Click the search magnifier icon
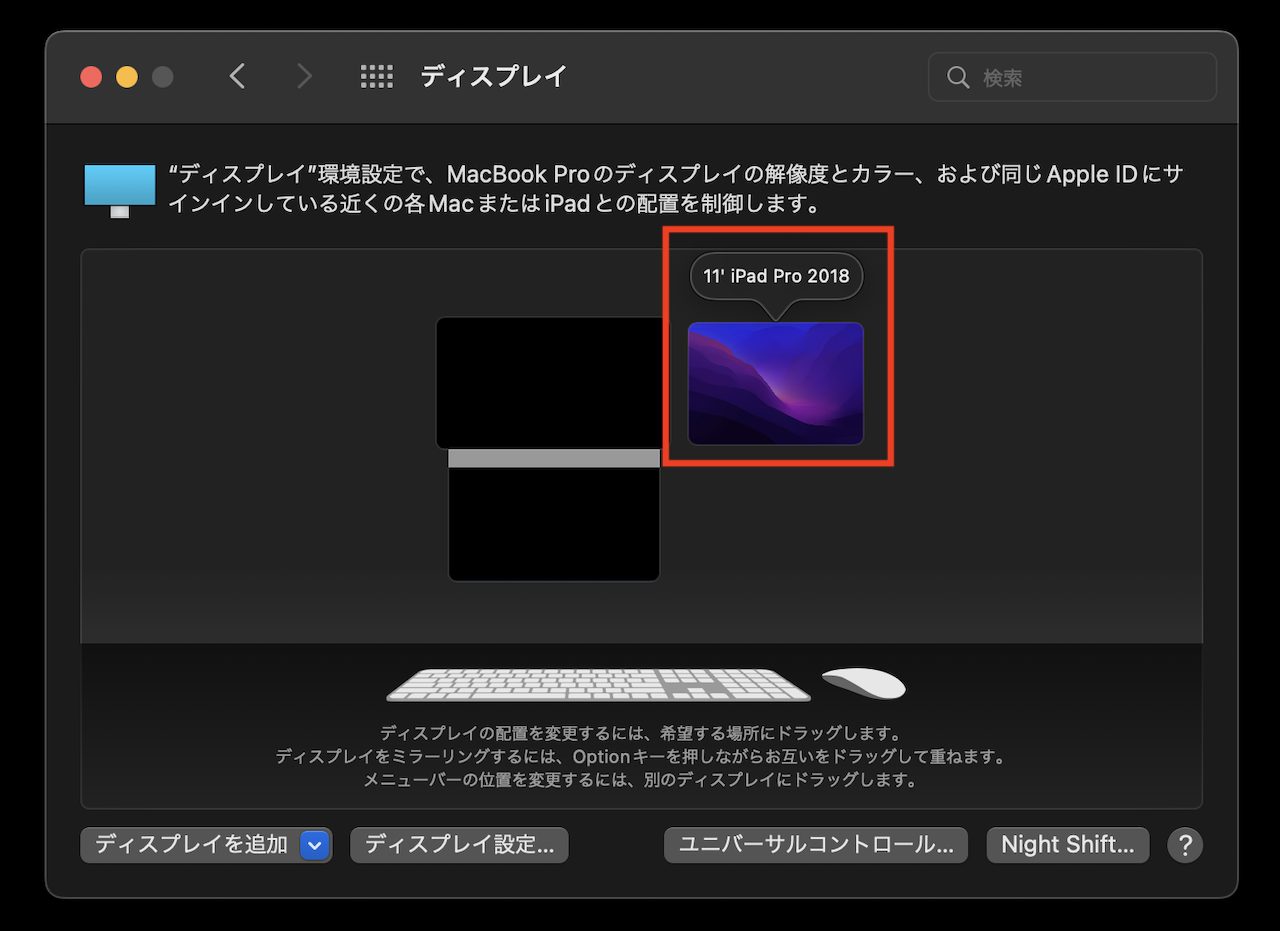The height and width of the screenshot is (931, 1280). [x=958, y=78]
